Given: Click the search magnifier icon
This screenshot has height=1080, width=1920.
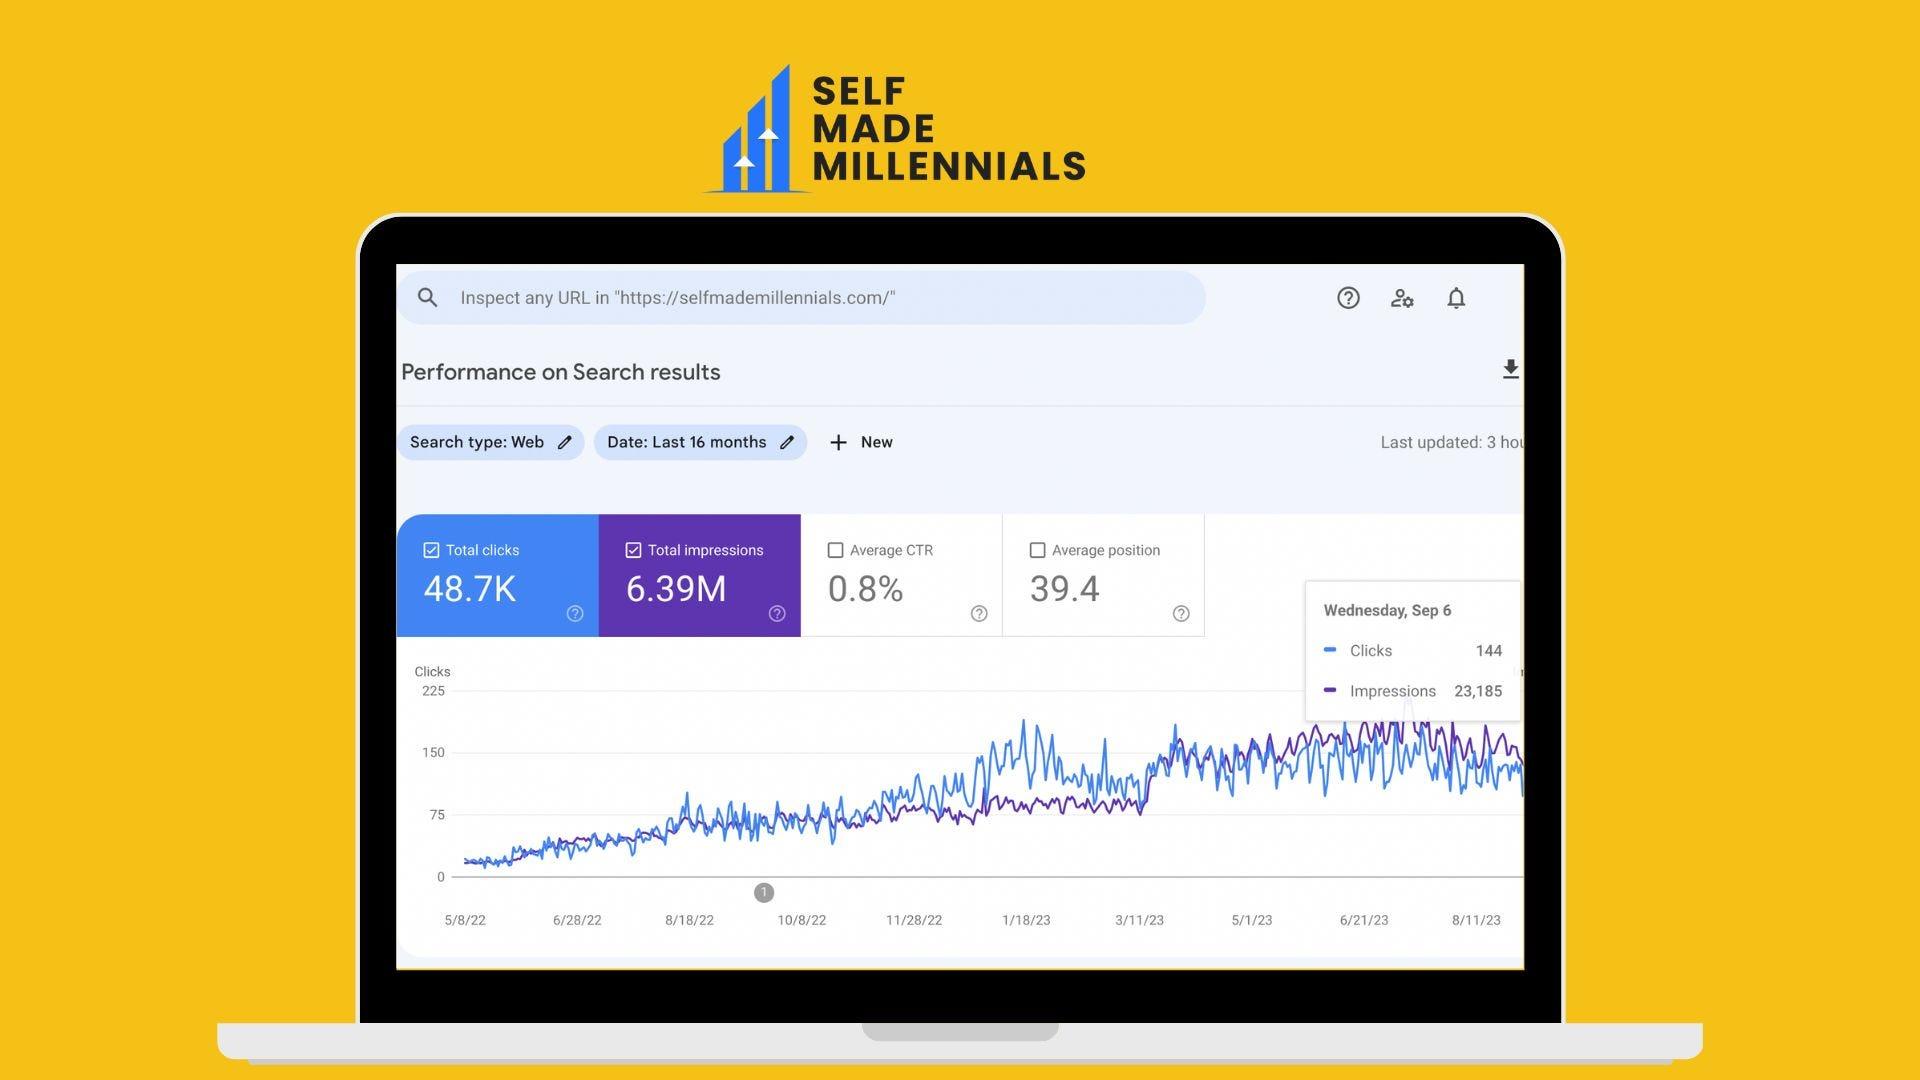Looking at the screenshot, I should coord(429,297).
